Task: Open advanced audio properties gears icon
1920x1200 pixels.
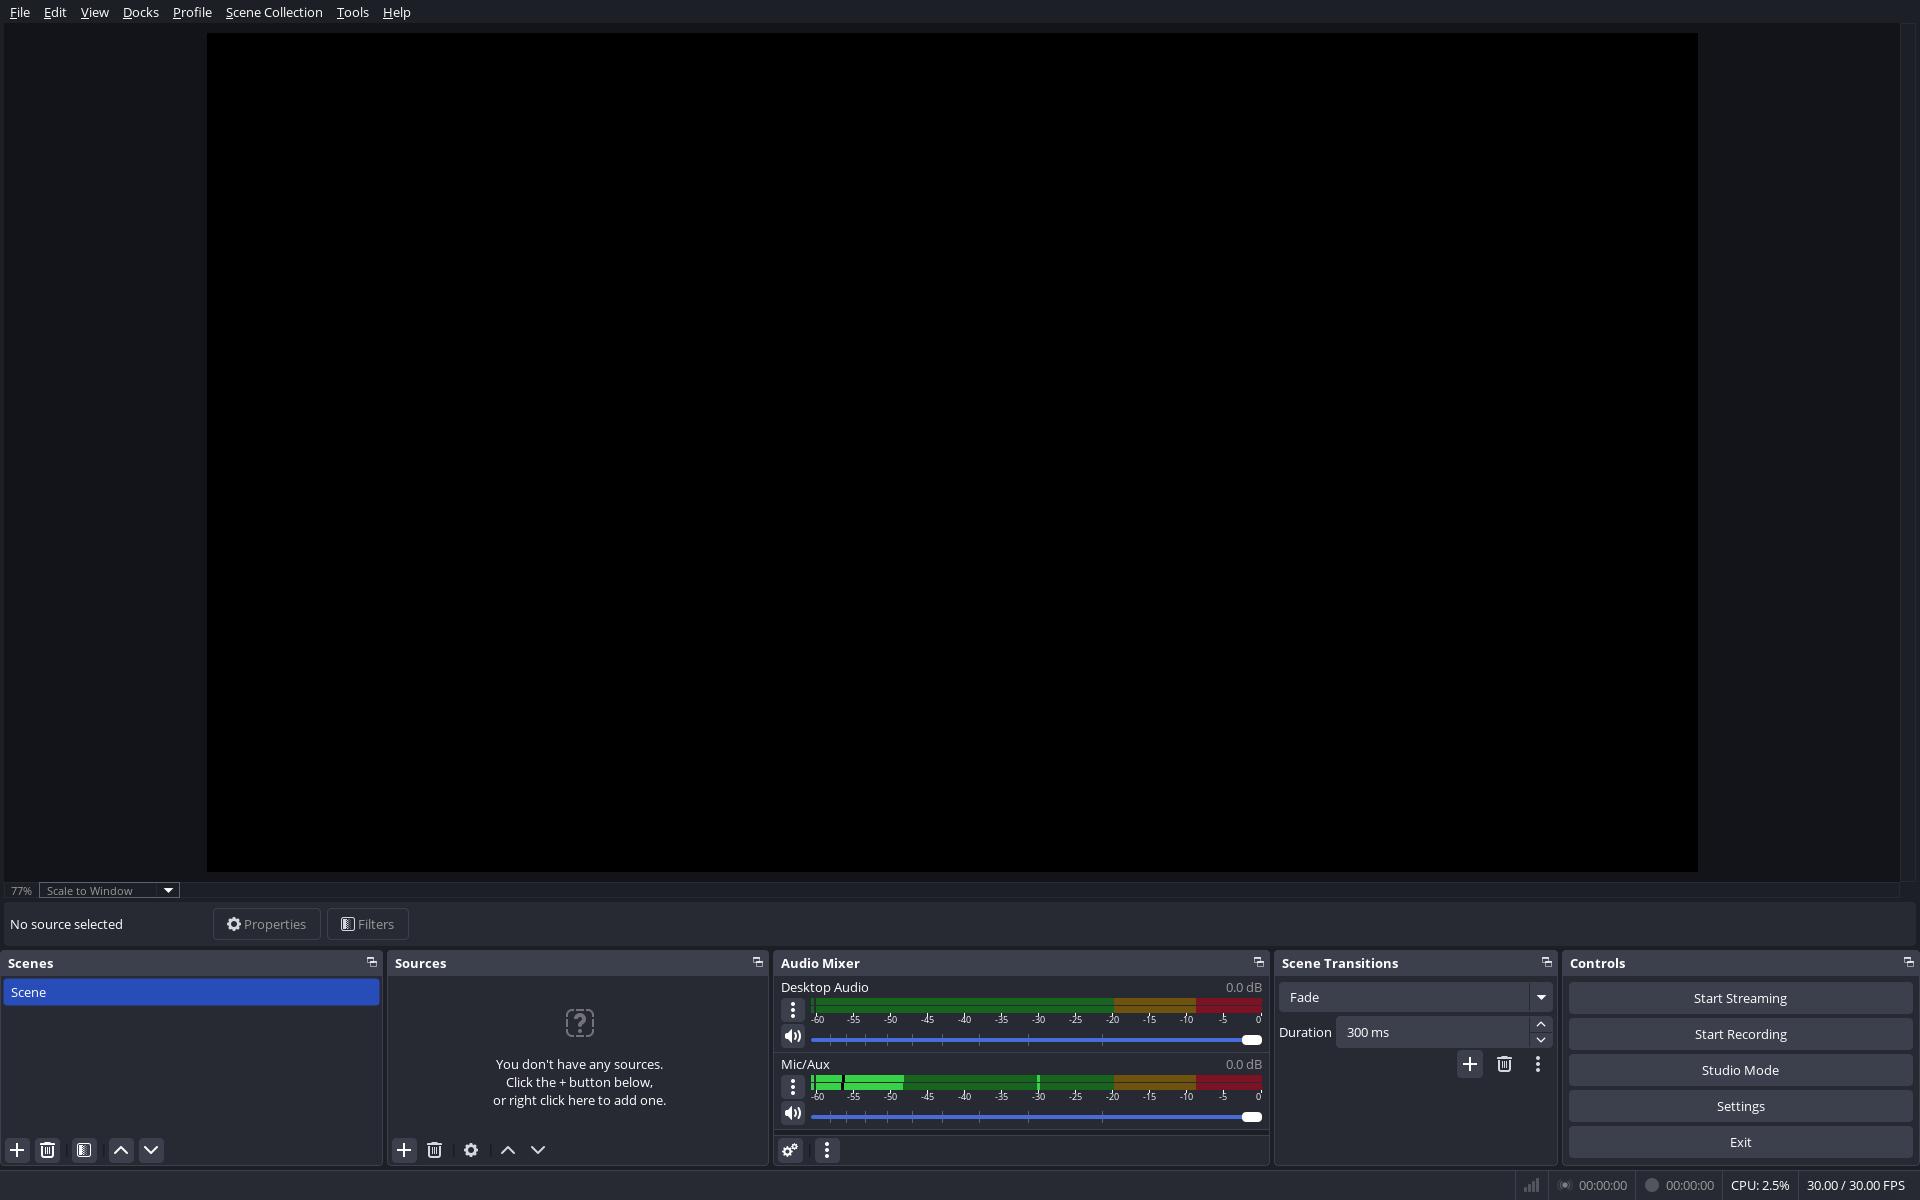Action: pyautogui.click(x=790, y=1150)
